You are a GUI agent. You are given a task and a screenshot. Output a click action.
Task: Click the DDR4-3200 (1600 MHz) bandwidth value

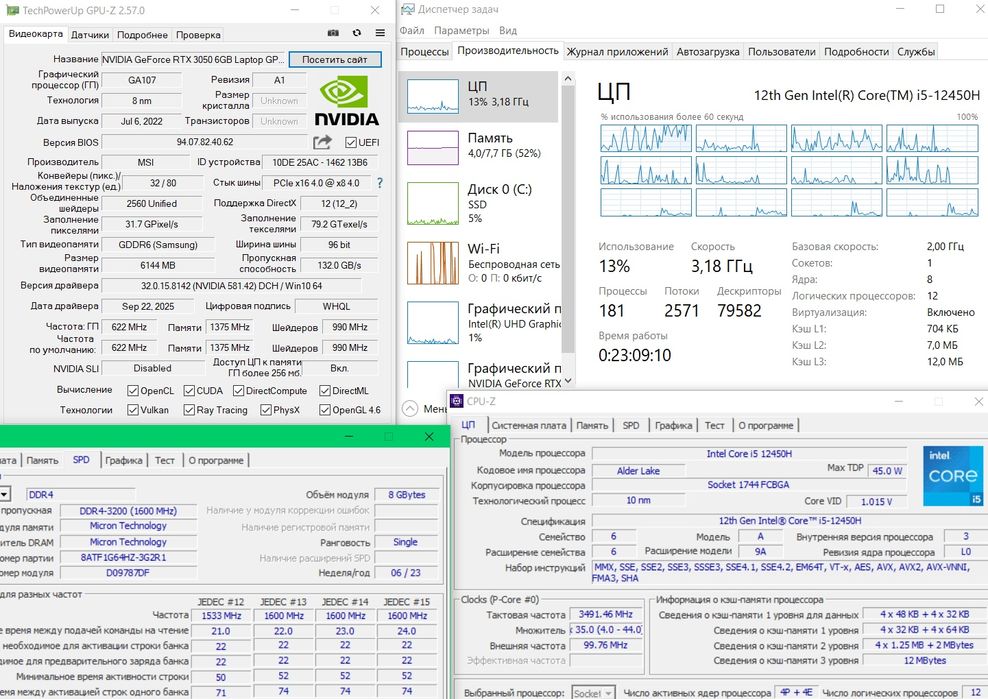tap(128, 511)
